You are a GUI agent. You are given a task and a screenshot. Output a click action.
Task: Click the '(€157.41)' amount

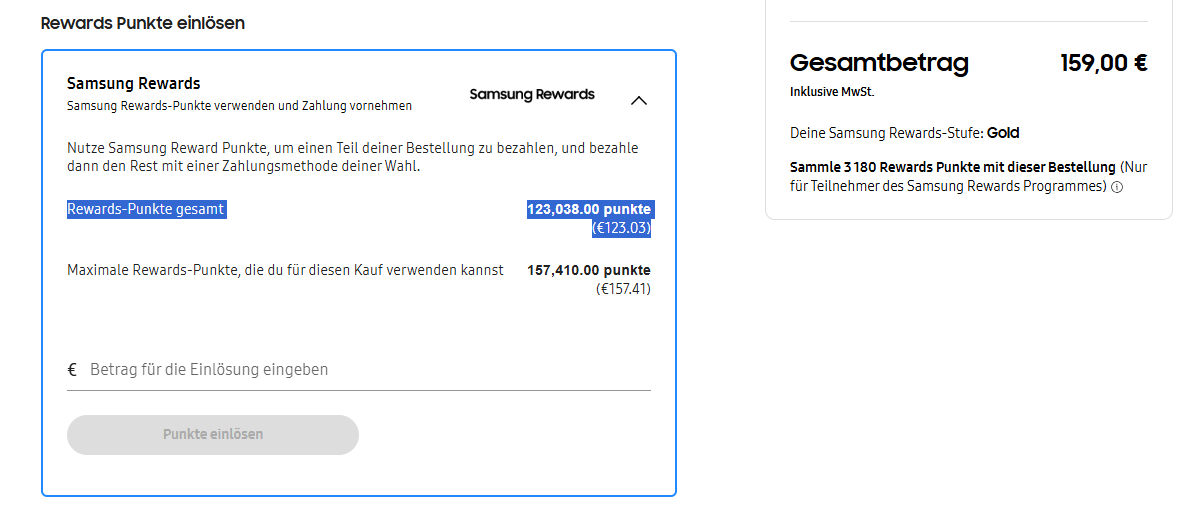point(623,289)
